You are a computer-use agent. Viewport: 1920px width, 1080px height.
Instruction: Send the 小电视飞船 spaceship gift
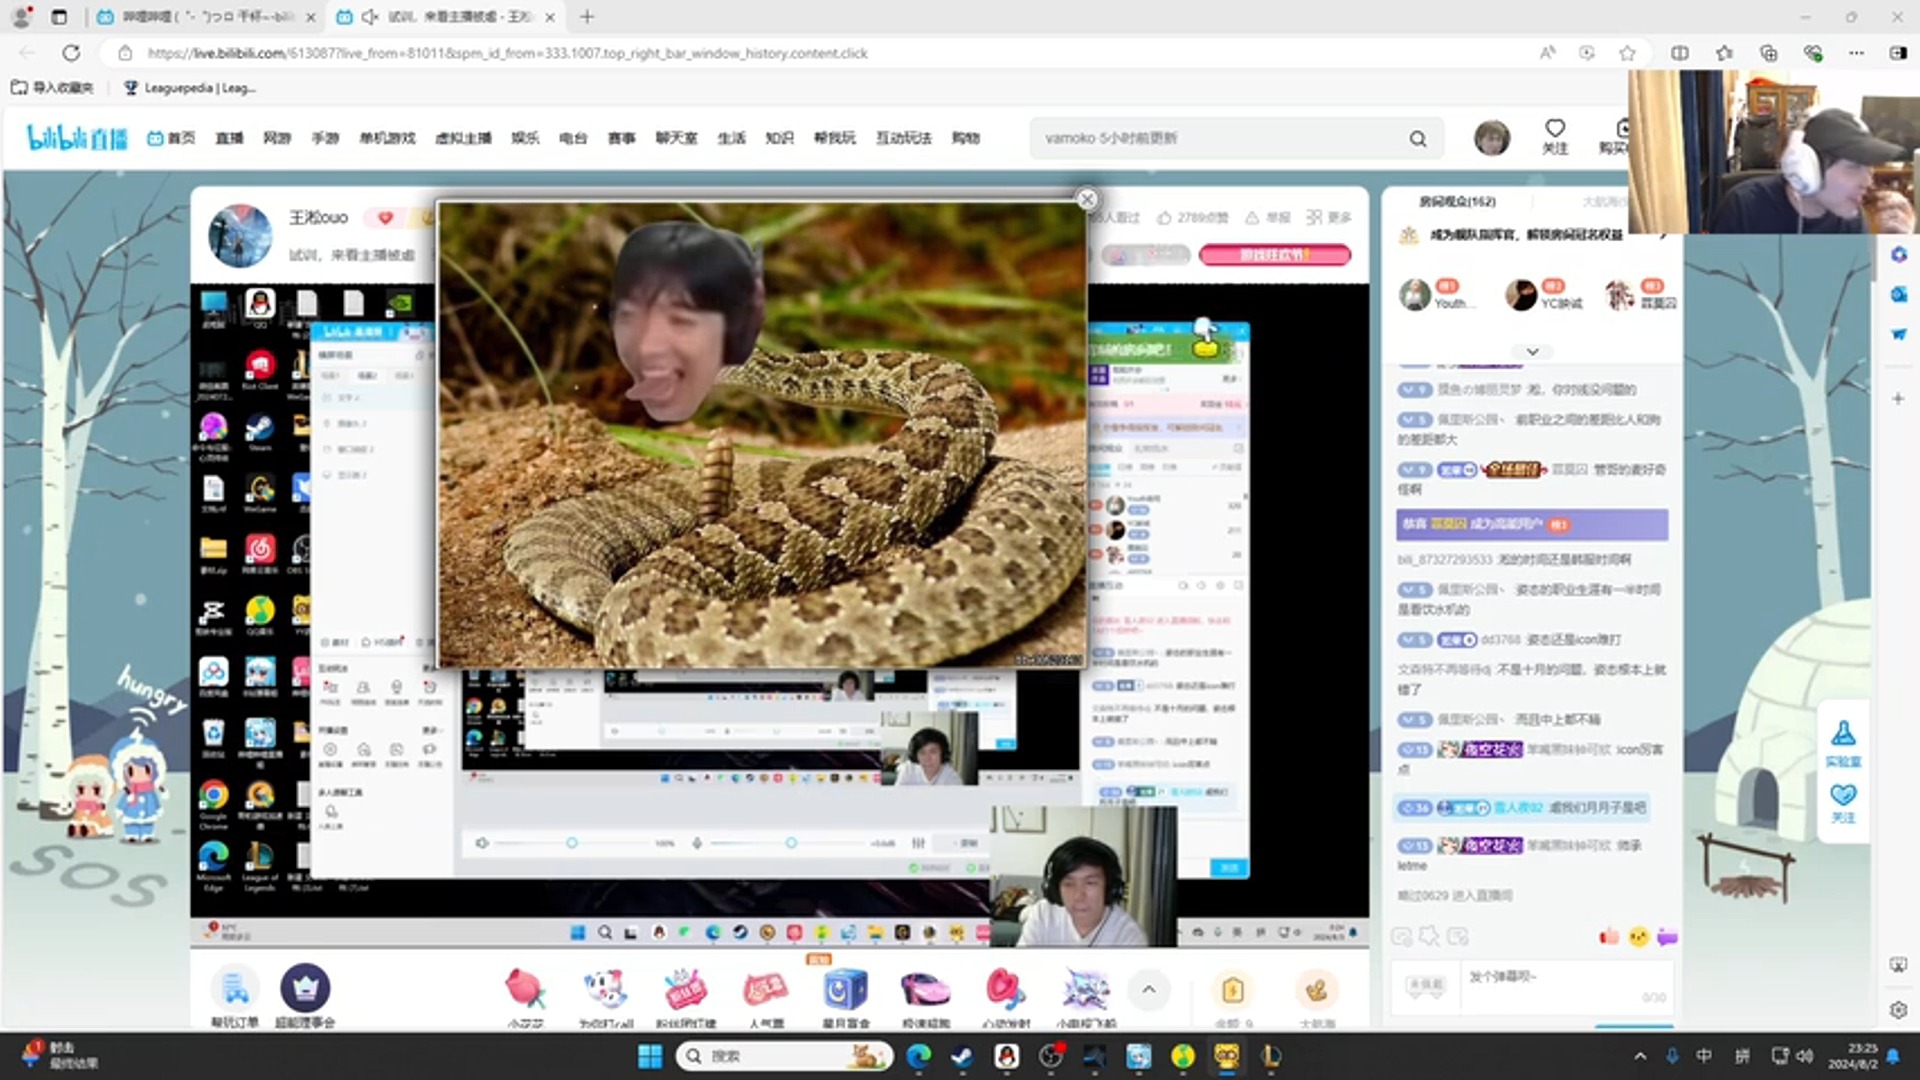coord(1086,990)
